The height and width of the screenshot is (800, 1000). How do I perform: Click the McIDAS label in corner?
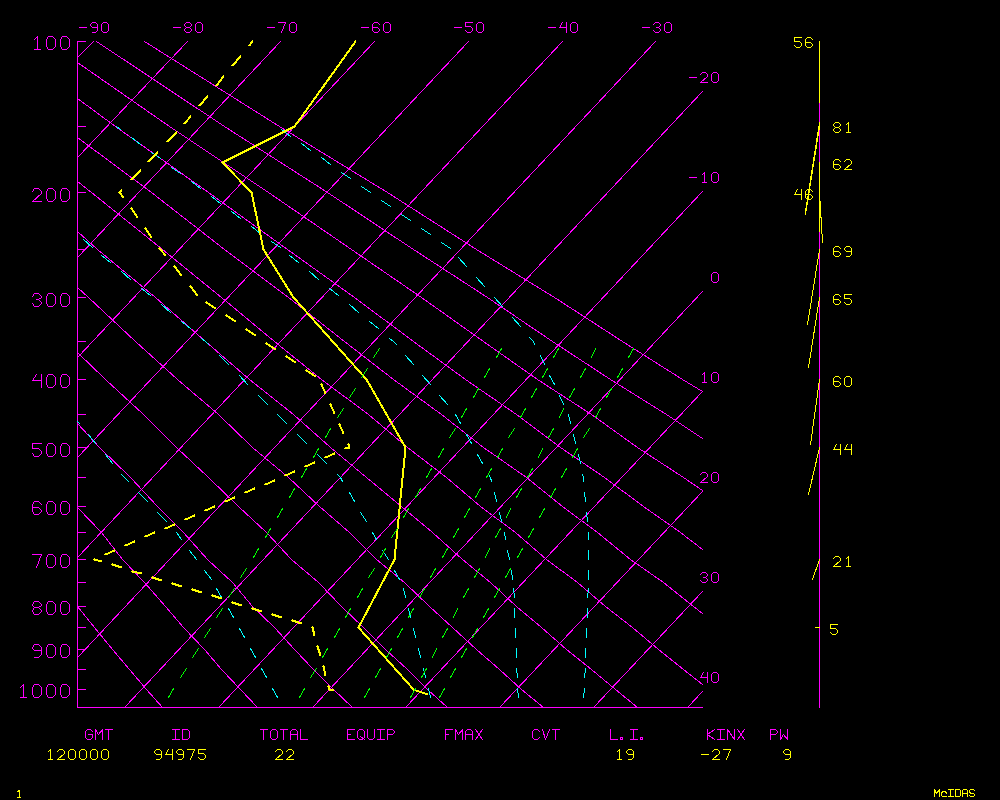pyautogui.click(x=954, y=792)
